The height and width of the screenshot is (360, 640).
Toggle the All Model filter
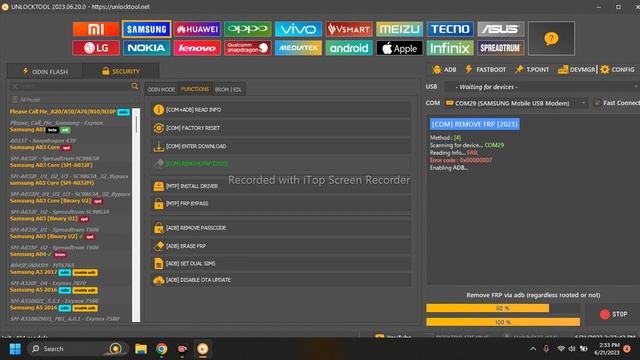coord(26,100)
